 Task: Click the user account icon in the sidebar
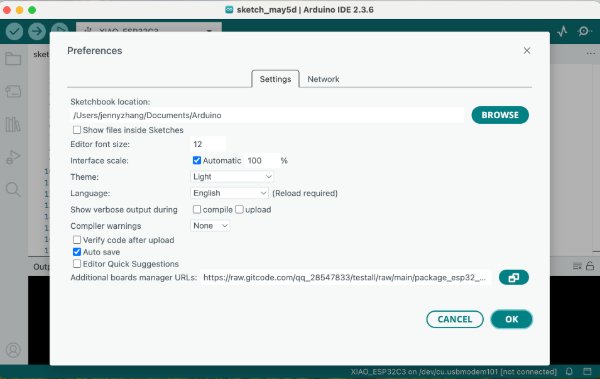tap(13, 350)
